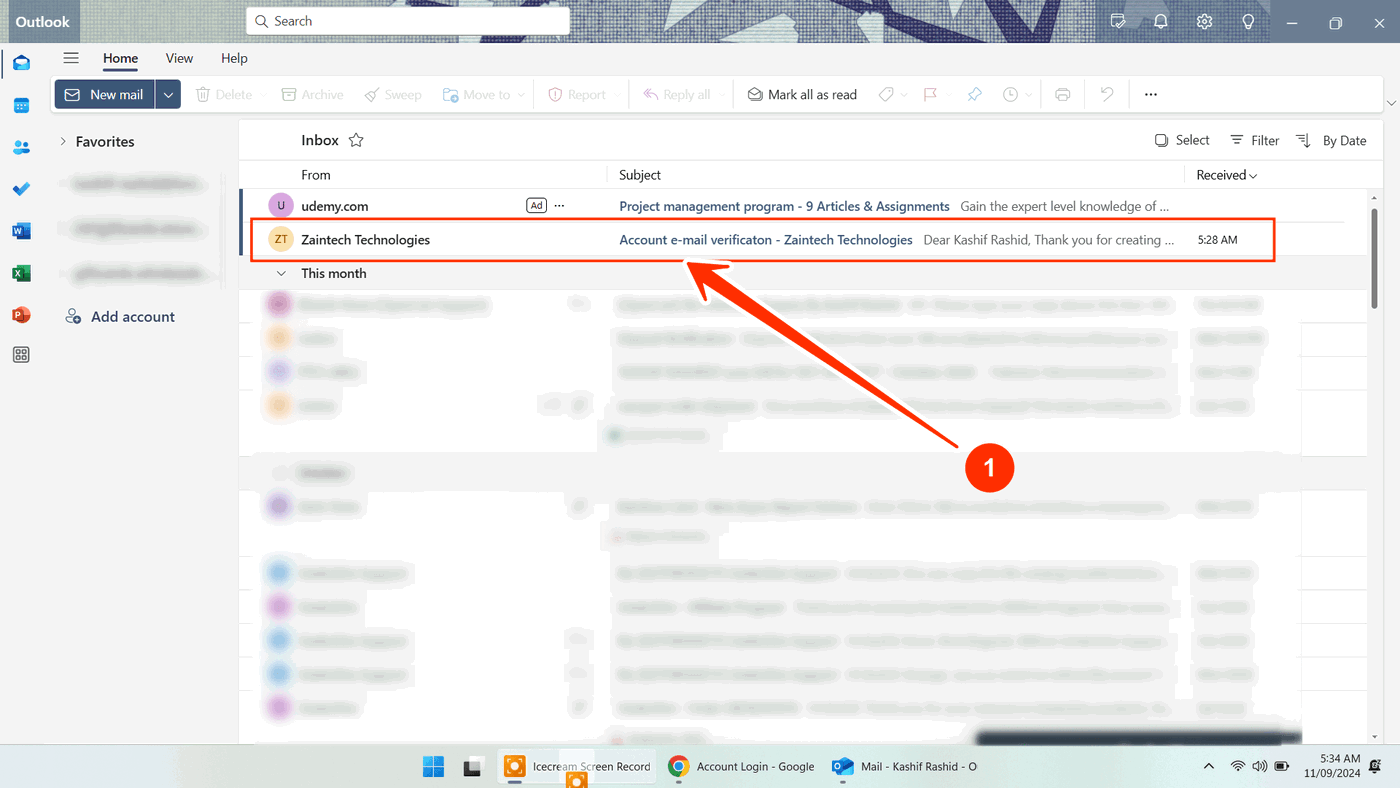Switch to the View tab
This screenshot has height=788, width=1400.
click(x=179, y=58)
